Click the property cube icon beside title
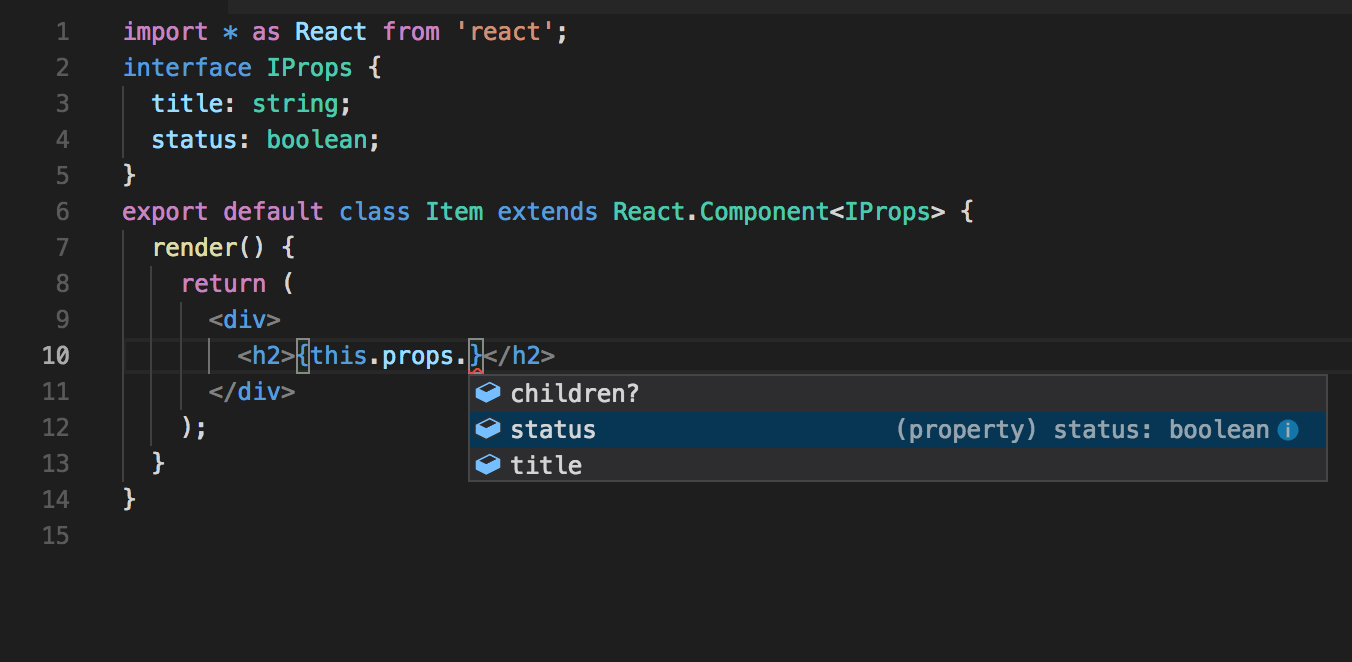This screenshot has height=662, width=1352. (x=488, y=465)
